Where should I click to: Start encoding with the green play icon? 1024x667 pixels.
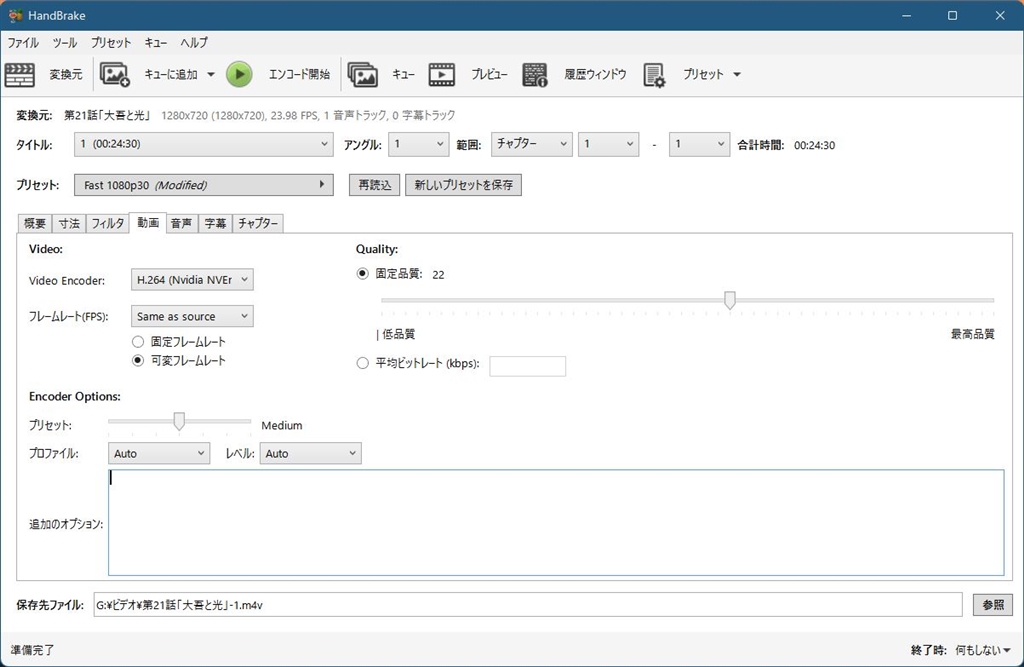(x=239, y=74)
